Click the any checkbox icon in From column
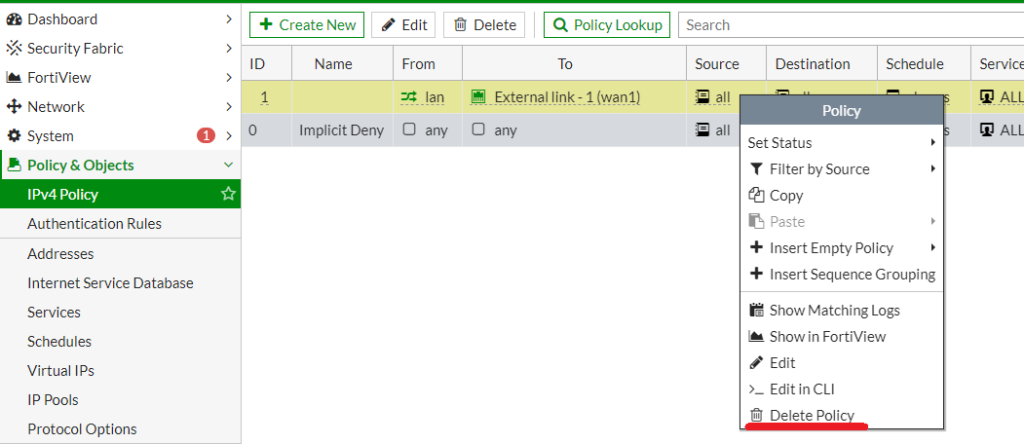1024x444 pixels. click(x=409, y=129)
